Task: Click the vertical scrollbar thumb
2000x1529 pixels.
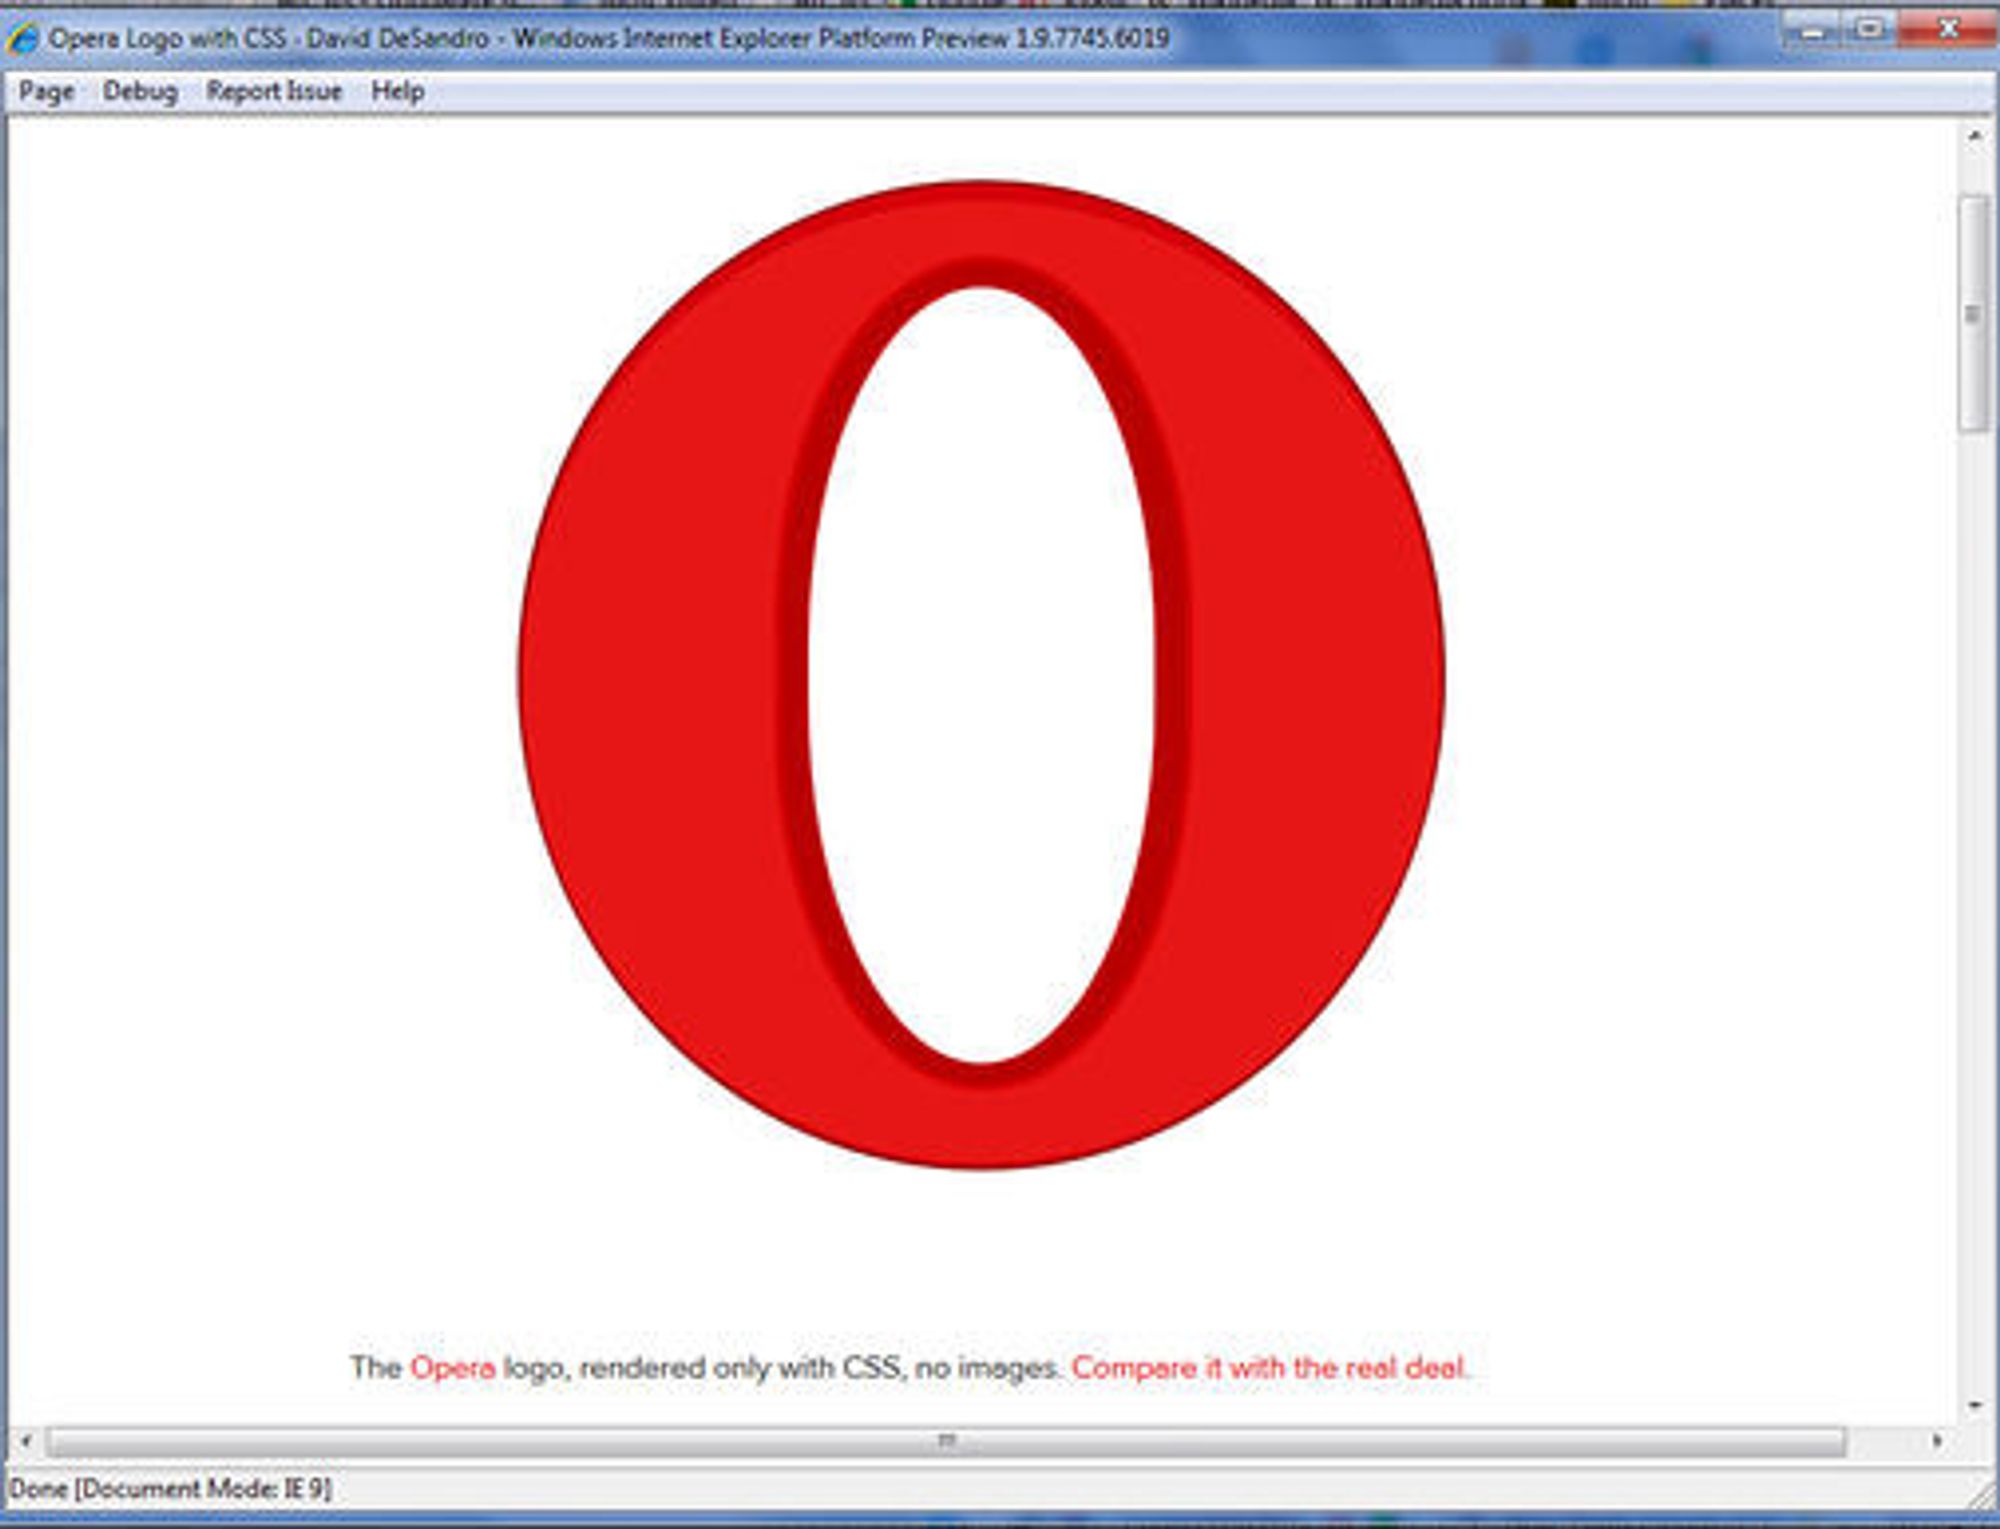Action: (1974, 314)
